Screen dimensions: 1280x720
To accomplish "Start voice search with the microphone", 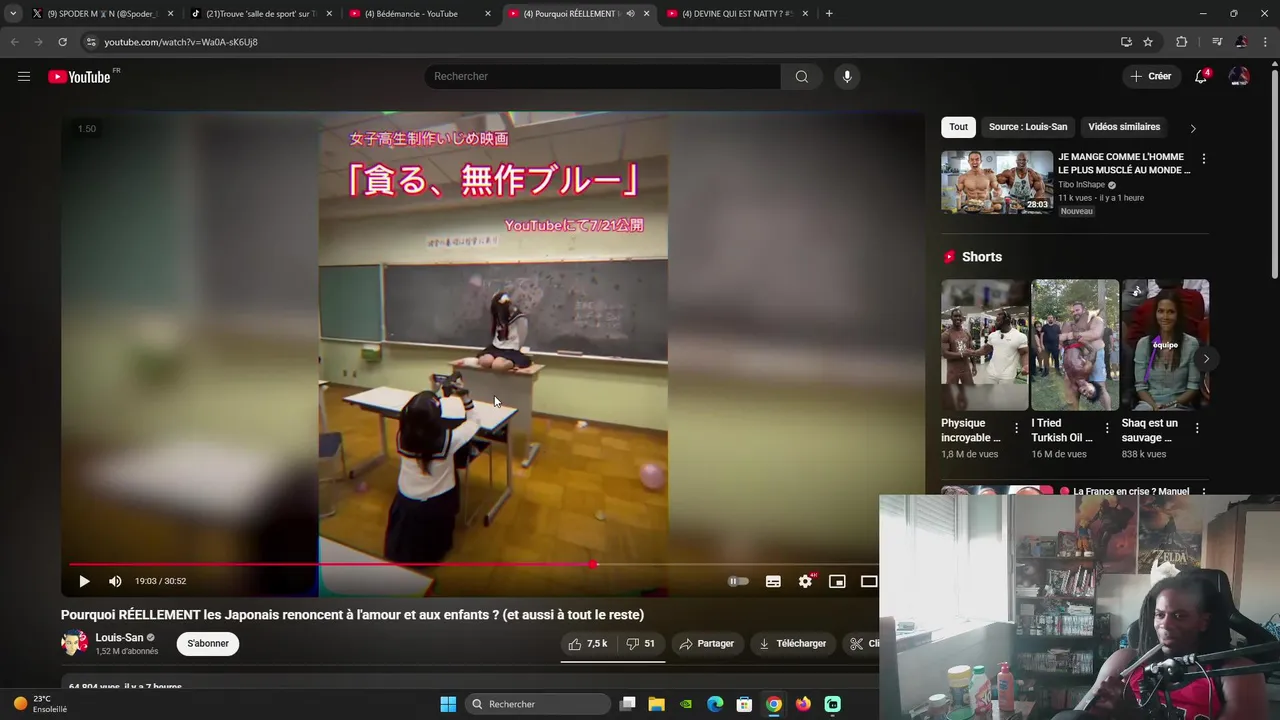I will point(847,77).
